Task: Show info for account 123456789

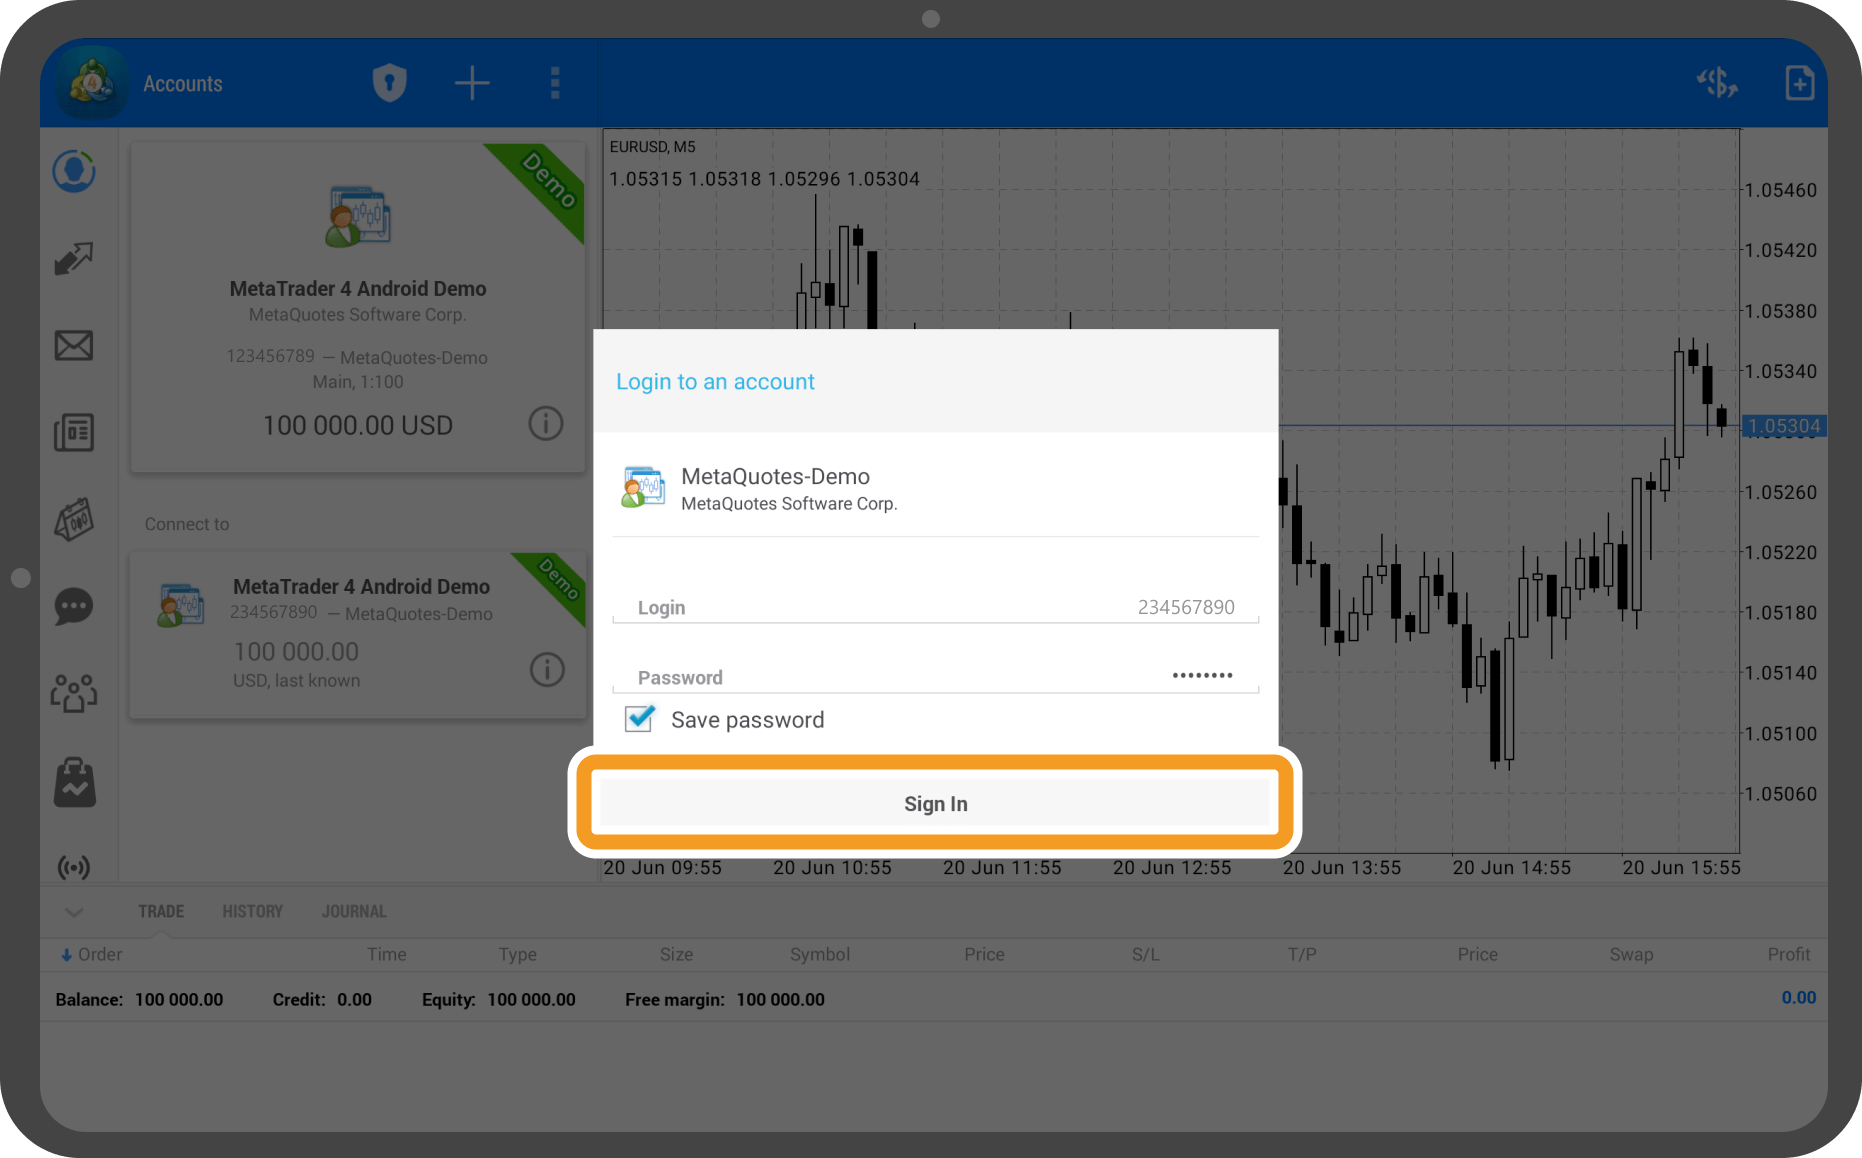Action: [546, 424]
